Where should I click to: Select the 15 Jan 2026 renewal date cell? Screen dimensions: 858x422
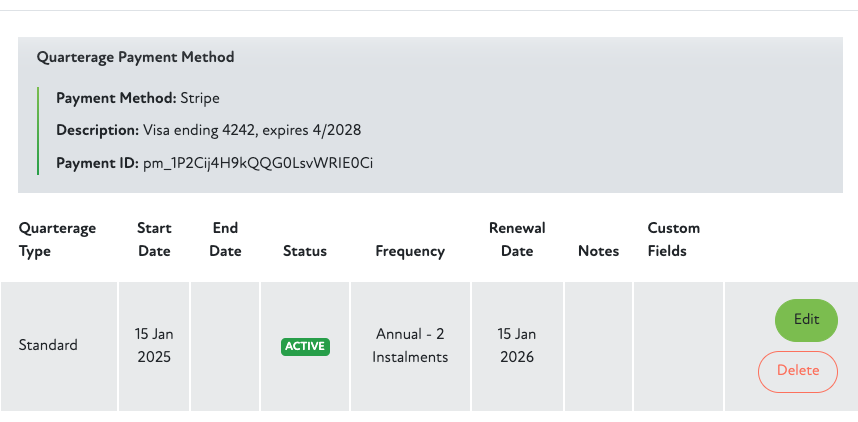517,345
